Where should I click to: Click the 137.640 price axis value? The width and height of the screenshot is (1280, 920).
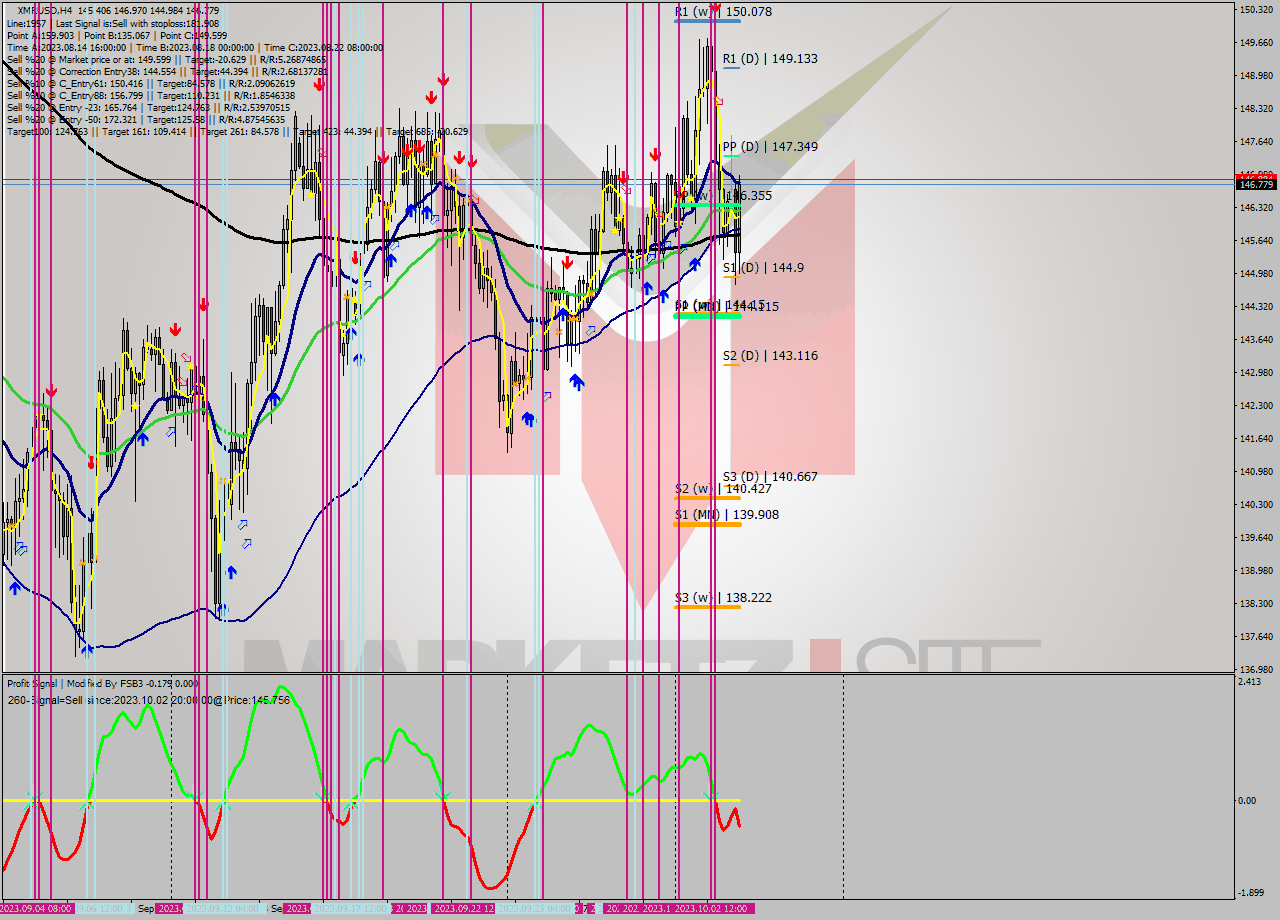(x=1256, y=637)
